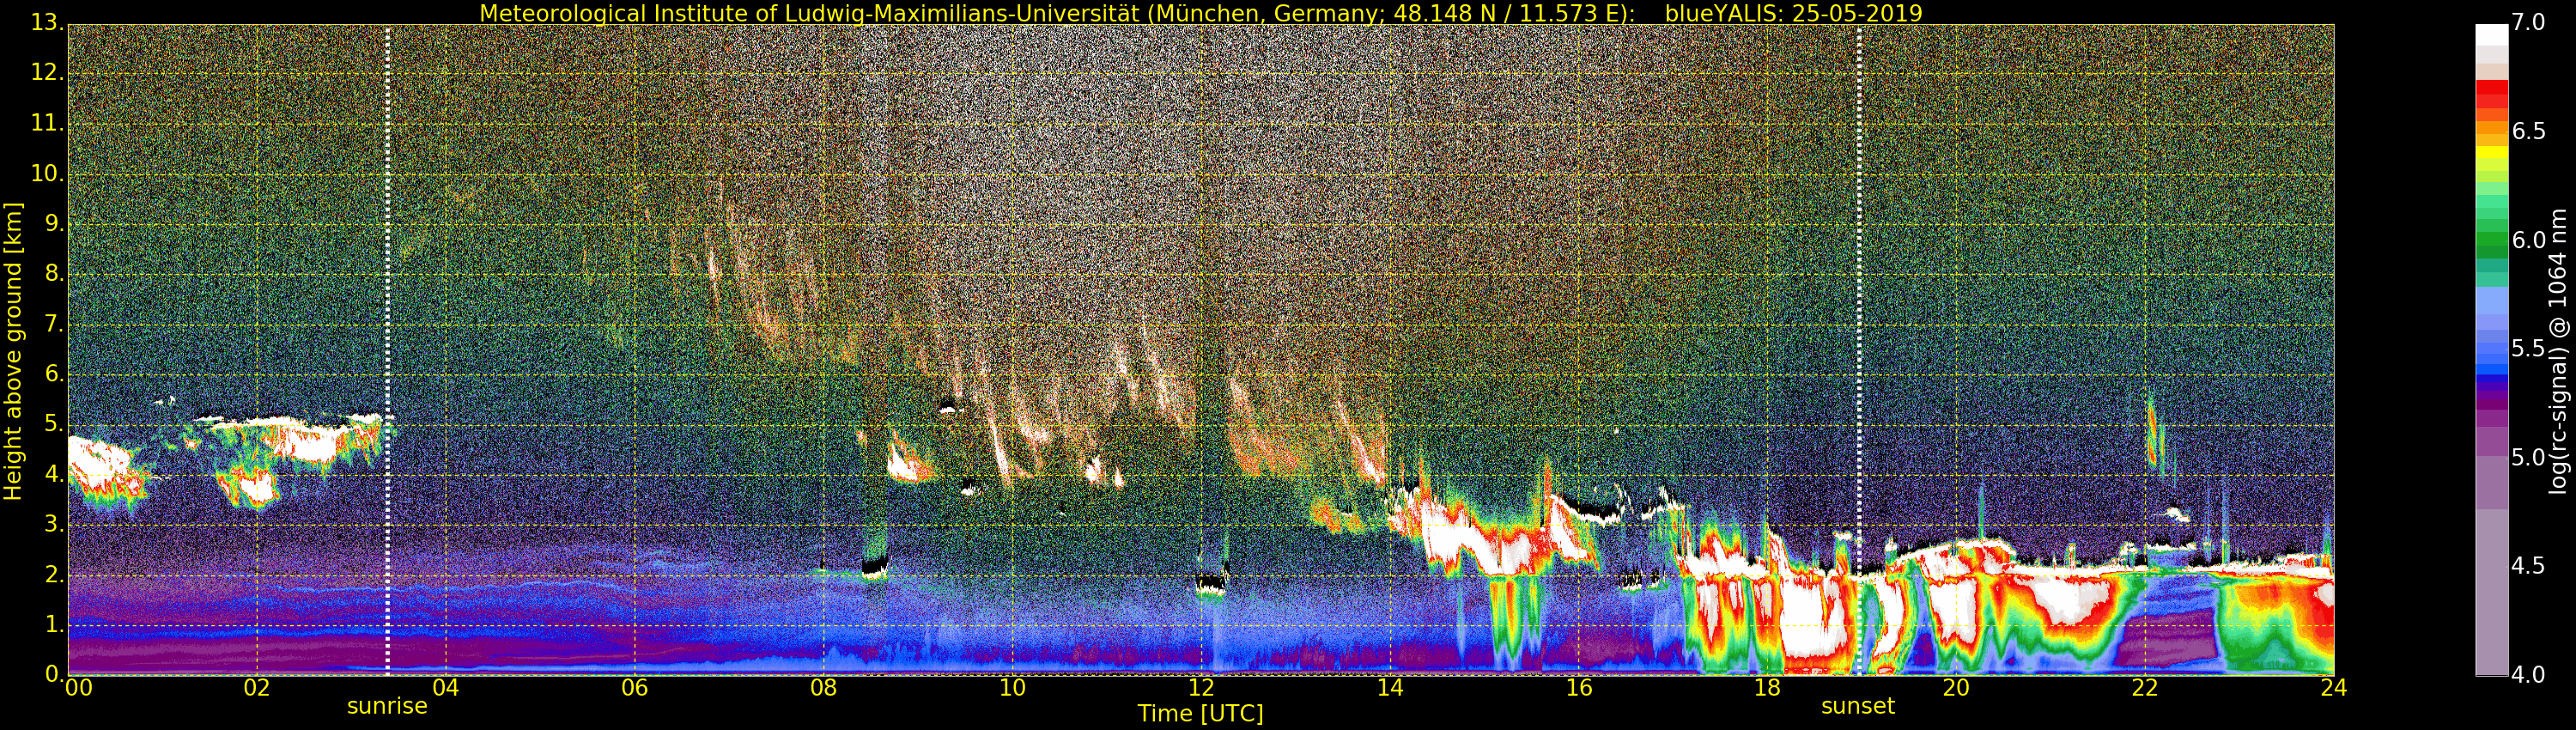This screenshot has height=730, width=2576.
Task: Click the '7.0' colorbar tick value
Action: click(x=2528, y=23)
